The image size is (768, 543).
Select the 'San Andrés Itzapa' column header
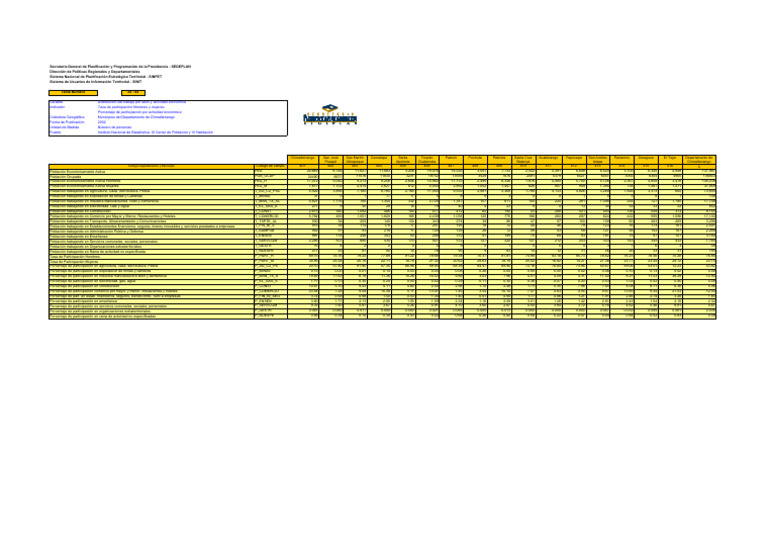coord(598,160)
